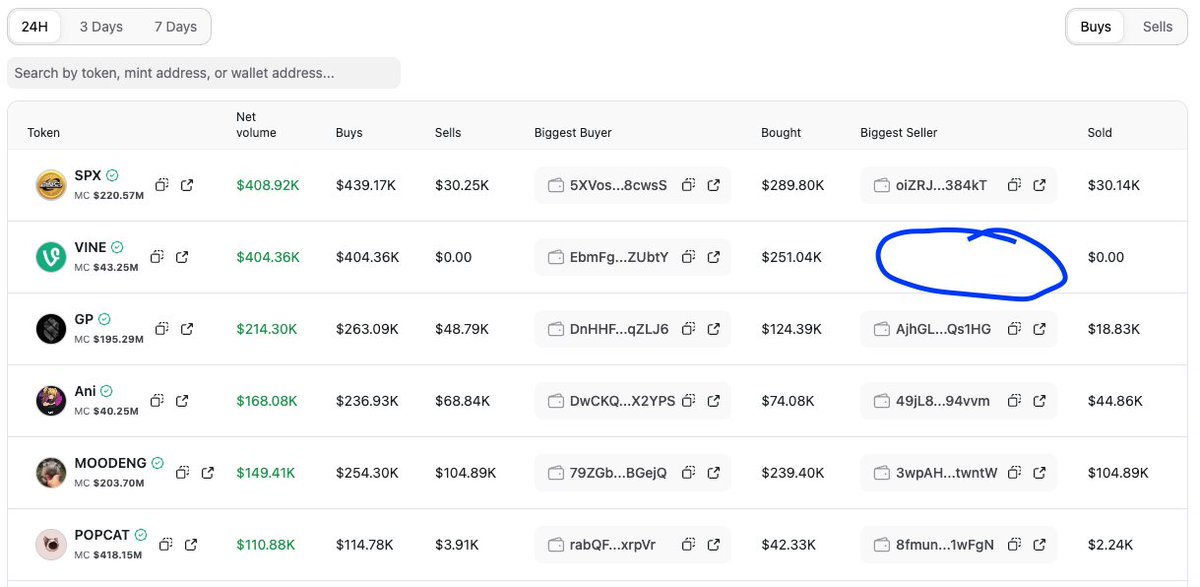
Task: Open VINE token in external link
Action: (182, 257)
